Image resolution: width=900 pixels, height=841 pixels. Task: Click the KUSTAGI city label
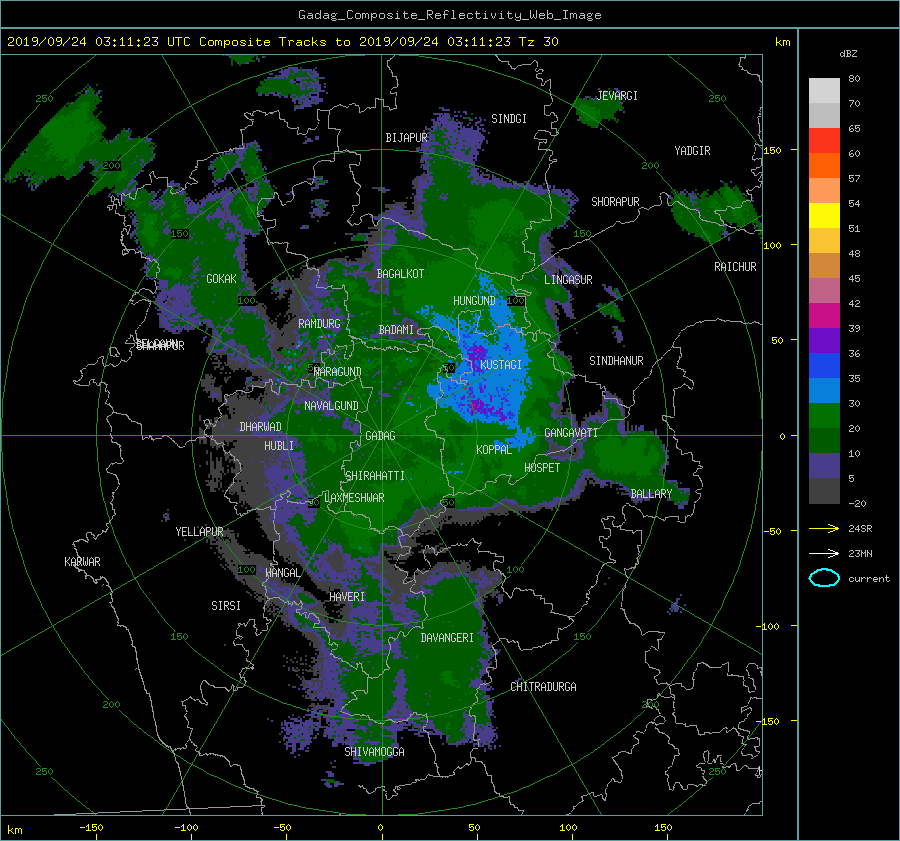point(501,365)
